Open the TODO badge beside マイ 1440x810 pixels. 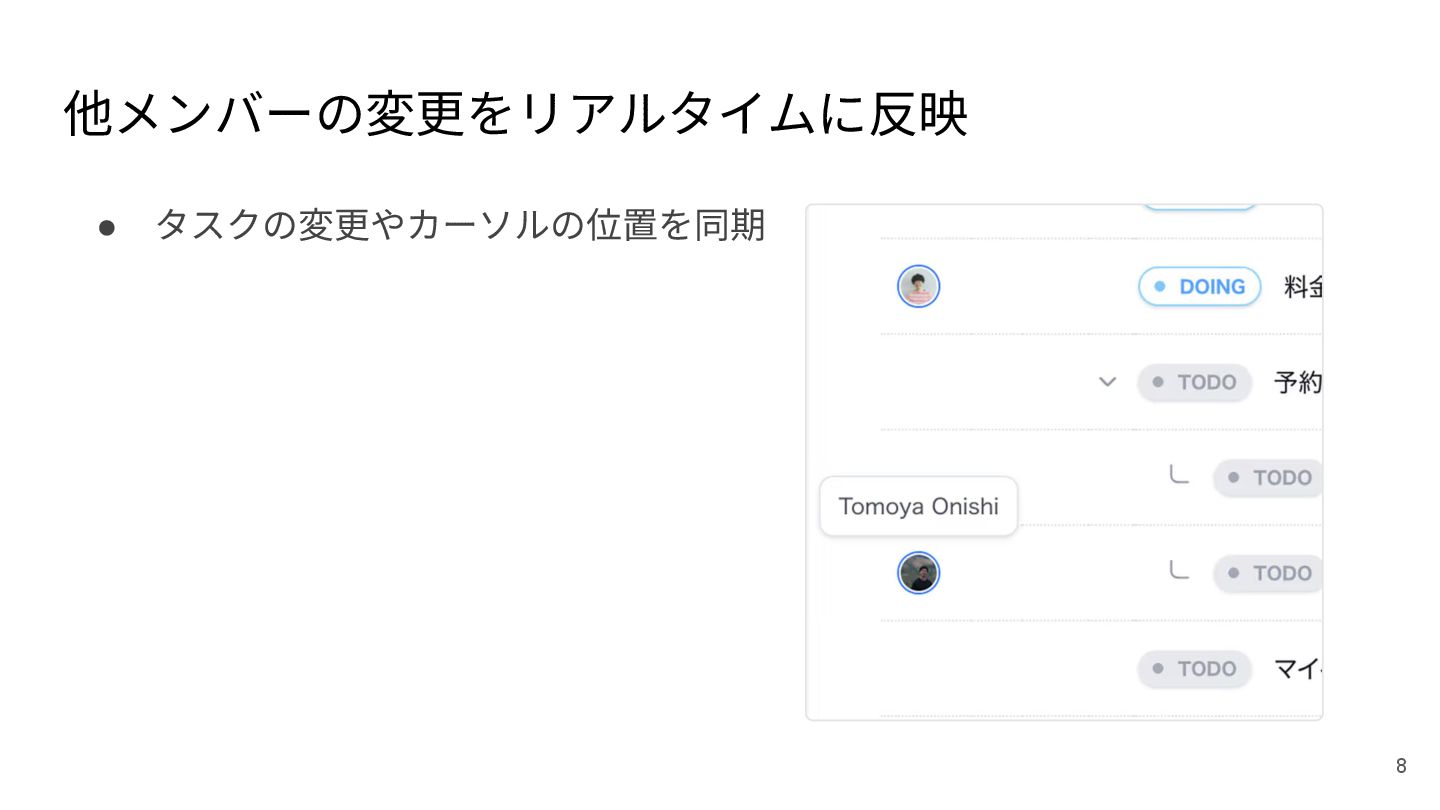(x=1194, y=668)
